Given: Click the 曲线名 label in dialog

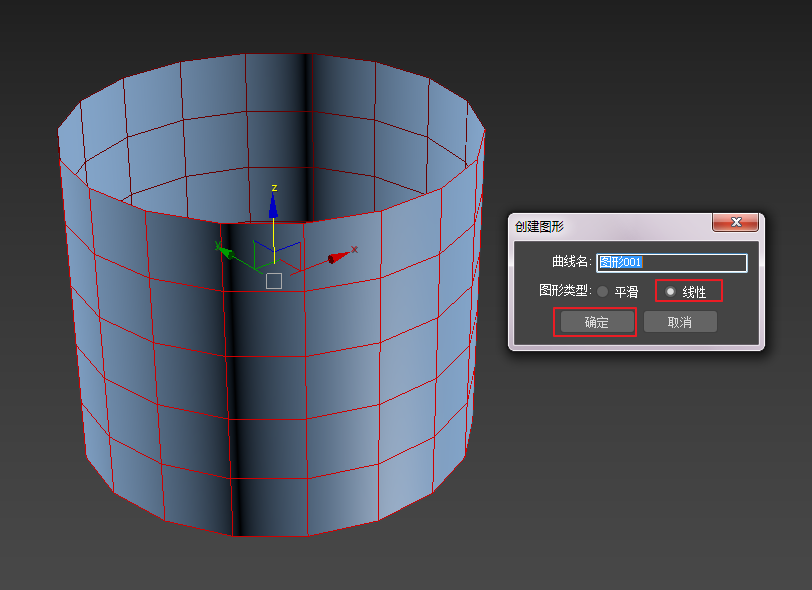Looking at the screenshot, I should (x=571, y=262).
